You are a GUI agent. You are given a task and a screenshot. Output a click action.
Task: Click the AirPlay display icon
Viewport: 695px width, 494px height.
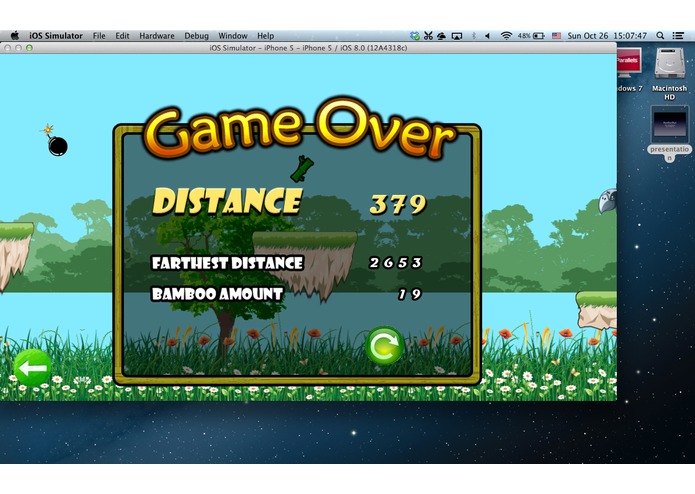pos(457,36)
